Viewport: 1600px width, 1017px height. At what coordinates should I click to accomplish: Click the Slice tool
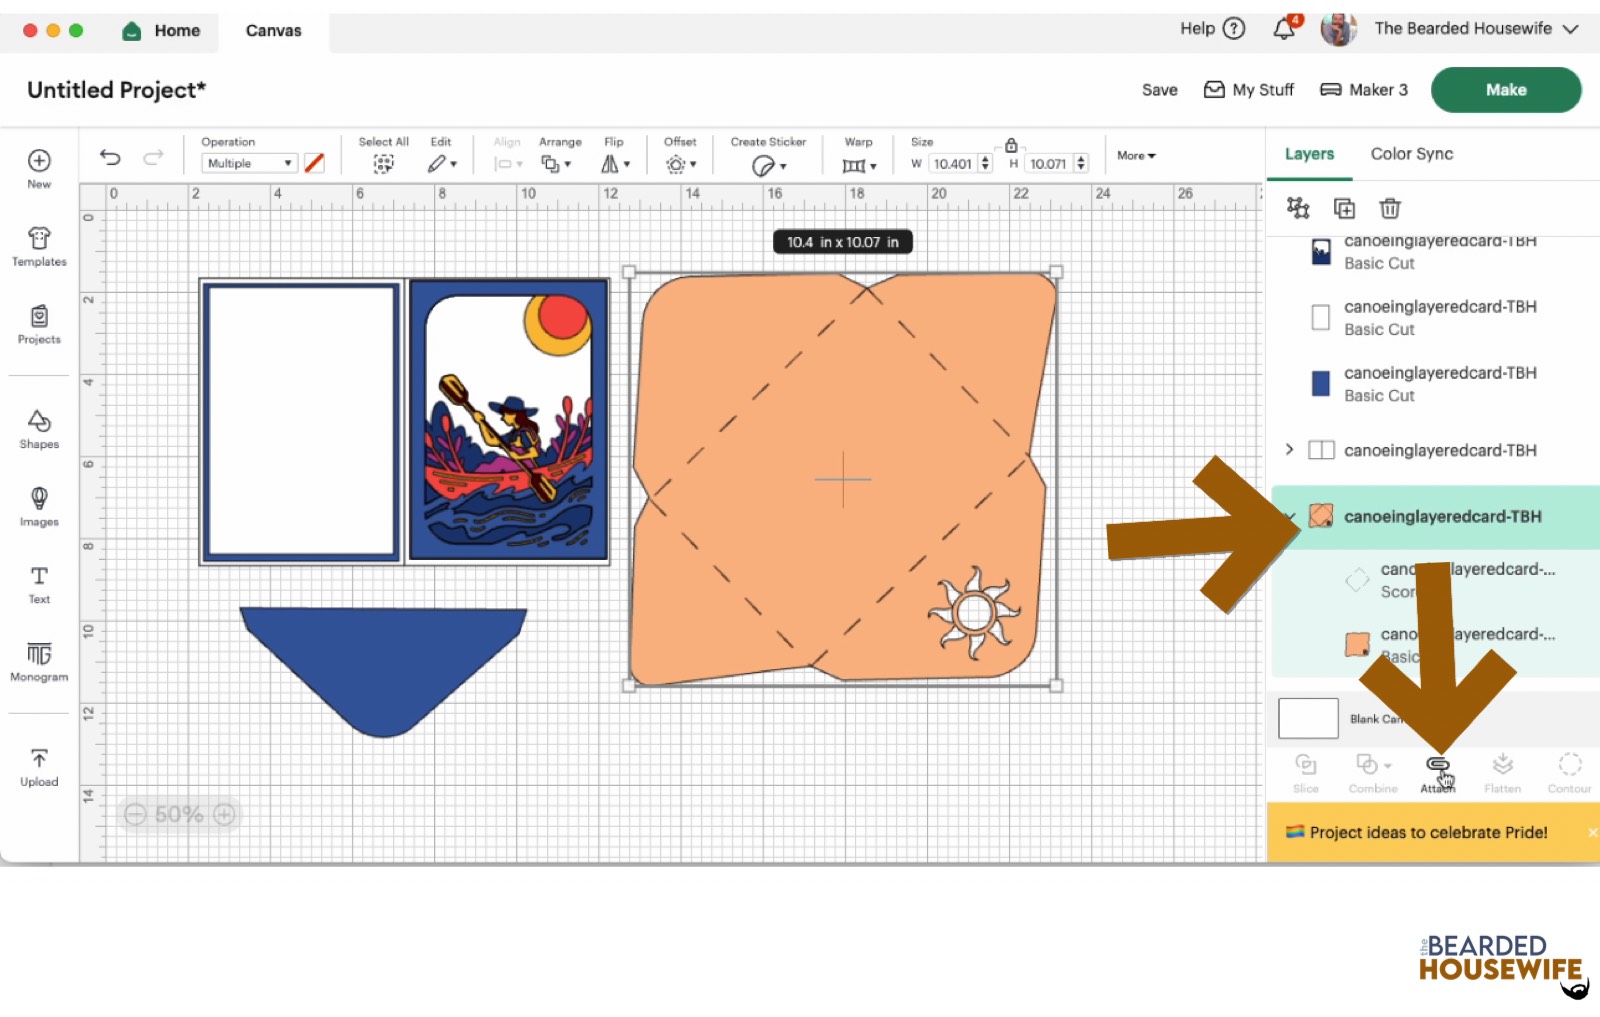(x=1306, y=773)
